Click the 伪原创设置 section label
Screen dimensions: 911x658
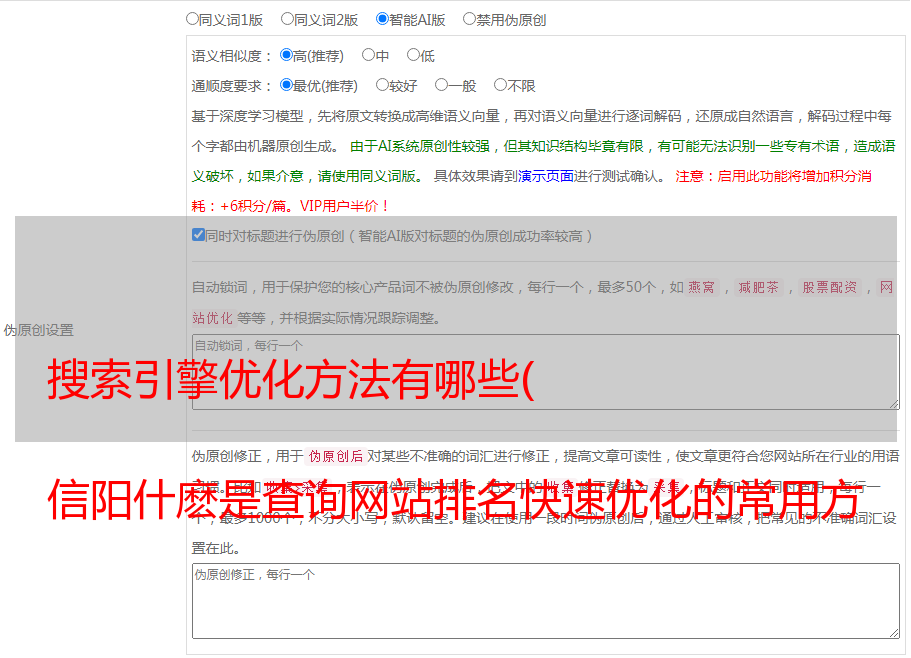39,330
